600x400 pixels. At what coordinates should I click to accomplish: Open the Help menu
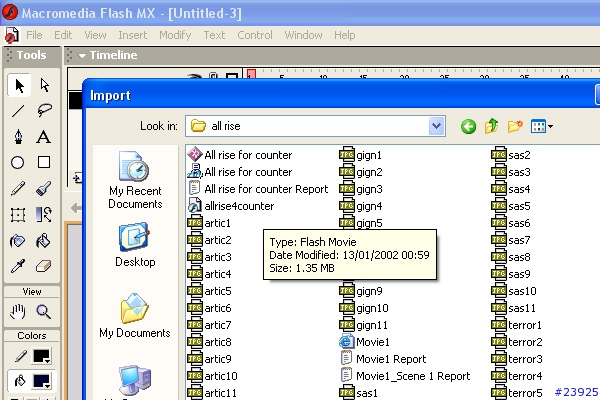coord(344,35)
